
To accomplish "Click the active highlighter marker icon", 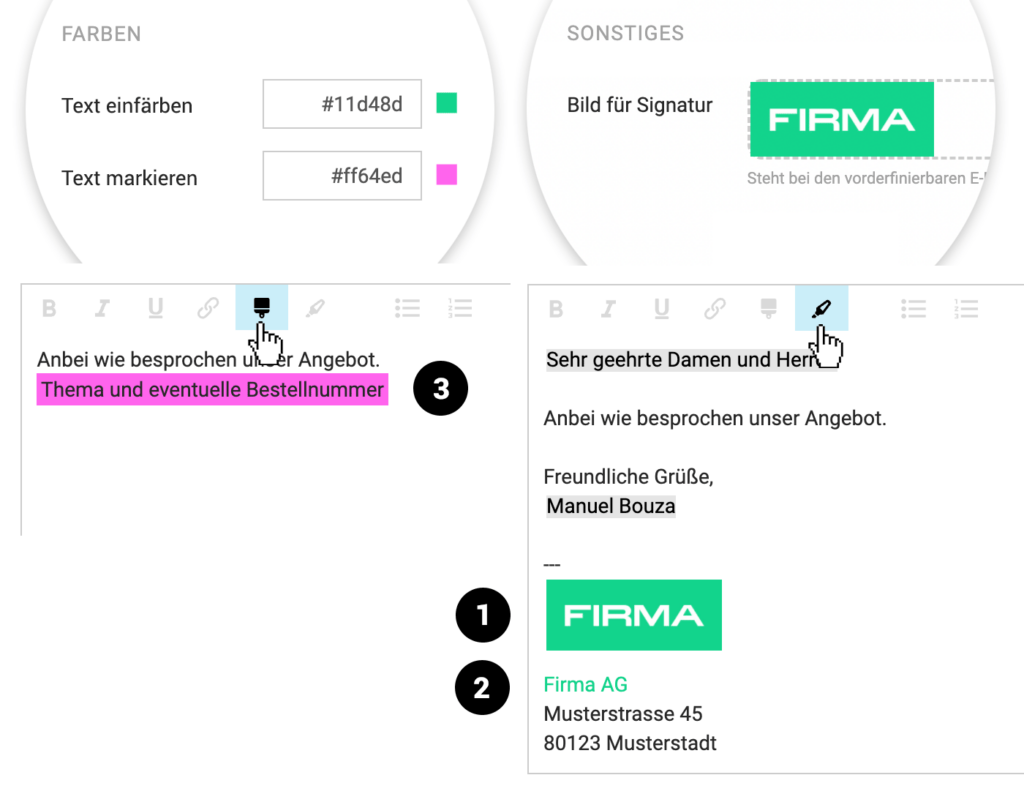I will point(821,307).
